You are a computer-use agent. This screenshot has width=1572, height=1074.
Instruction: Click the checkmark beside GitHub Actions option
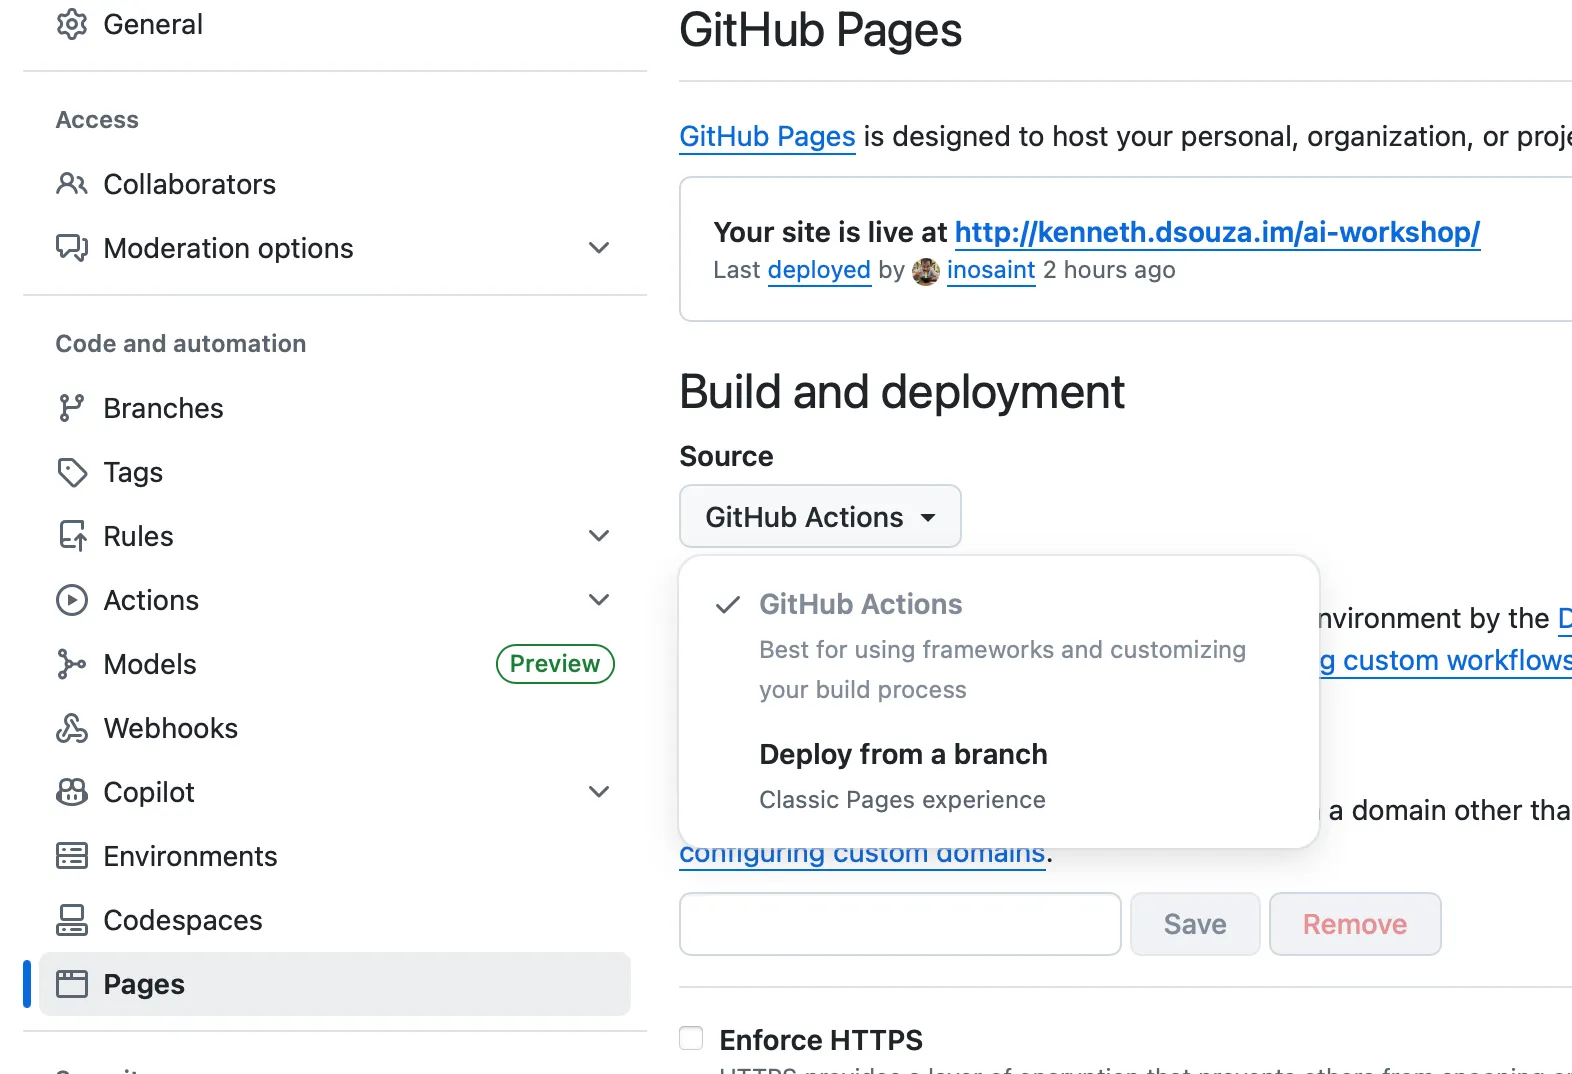click(x=728, y=605)
